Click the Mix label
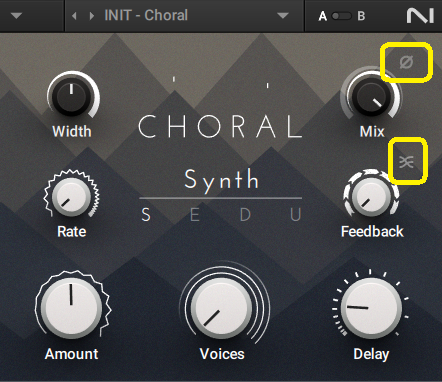442x382 pixels. 372,131
